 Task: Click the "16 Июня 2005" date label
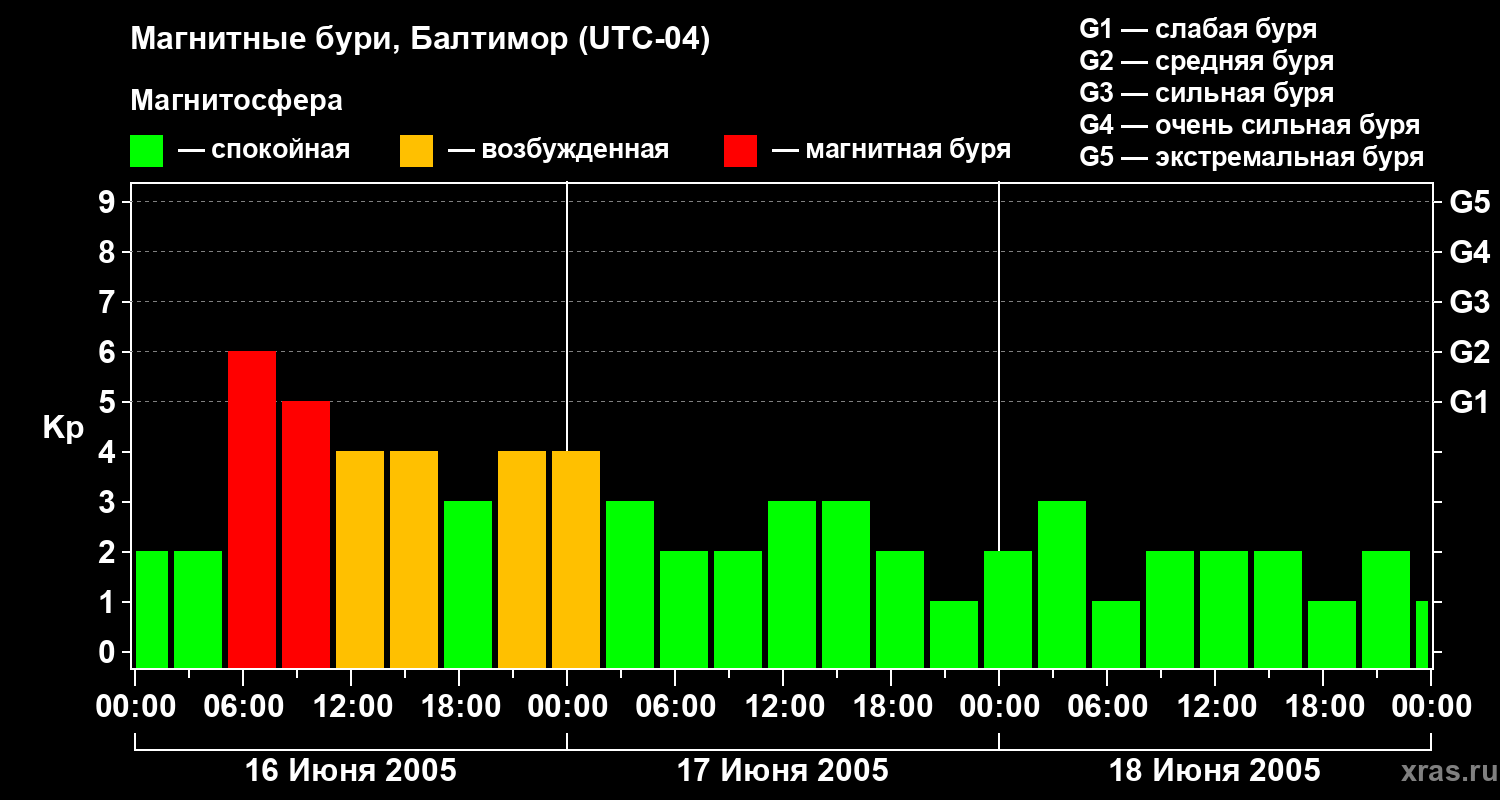click(351, 771)
